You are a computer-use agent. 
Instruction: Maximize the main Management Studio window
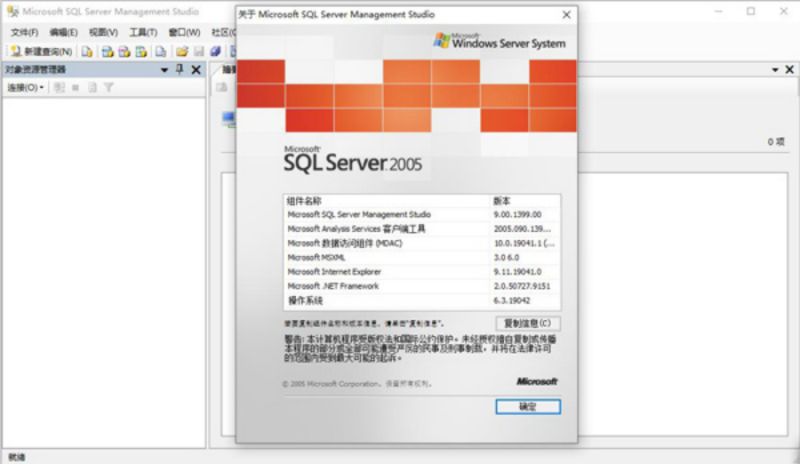[x=751, y=11]
